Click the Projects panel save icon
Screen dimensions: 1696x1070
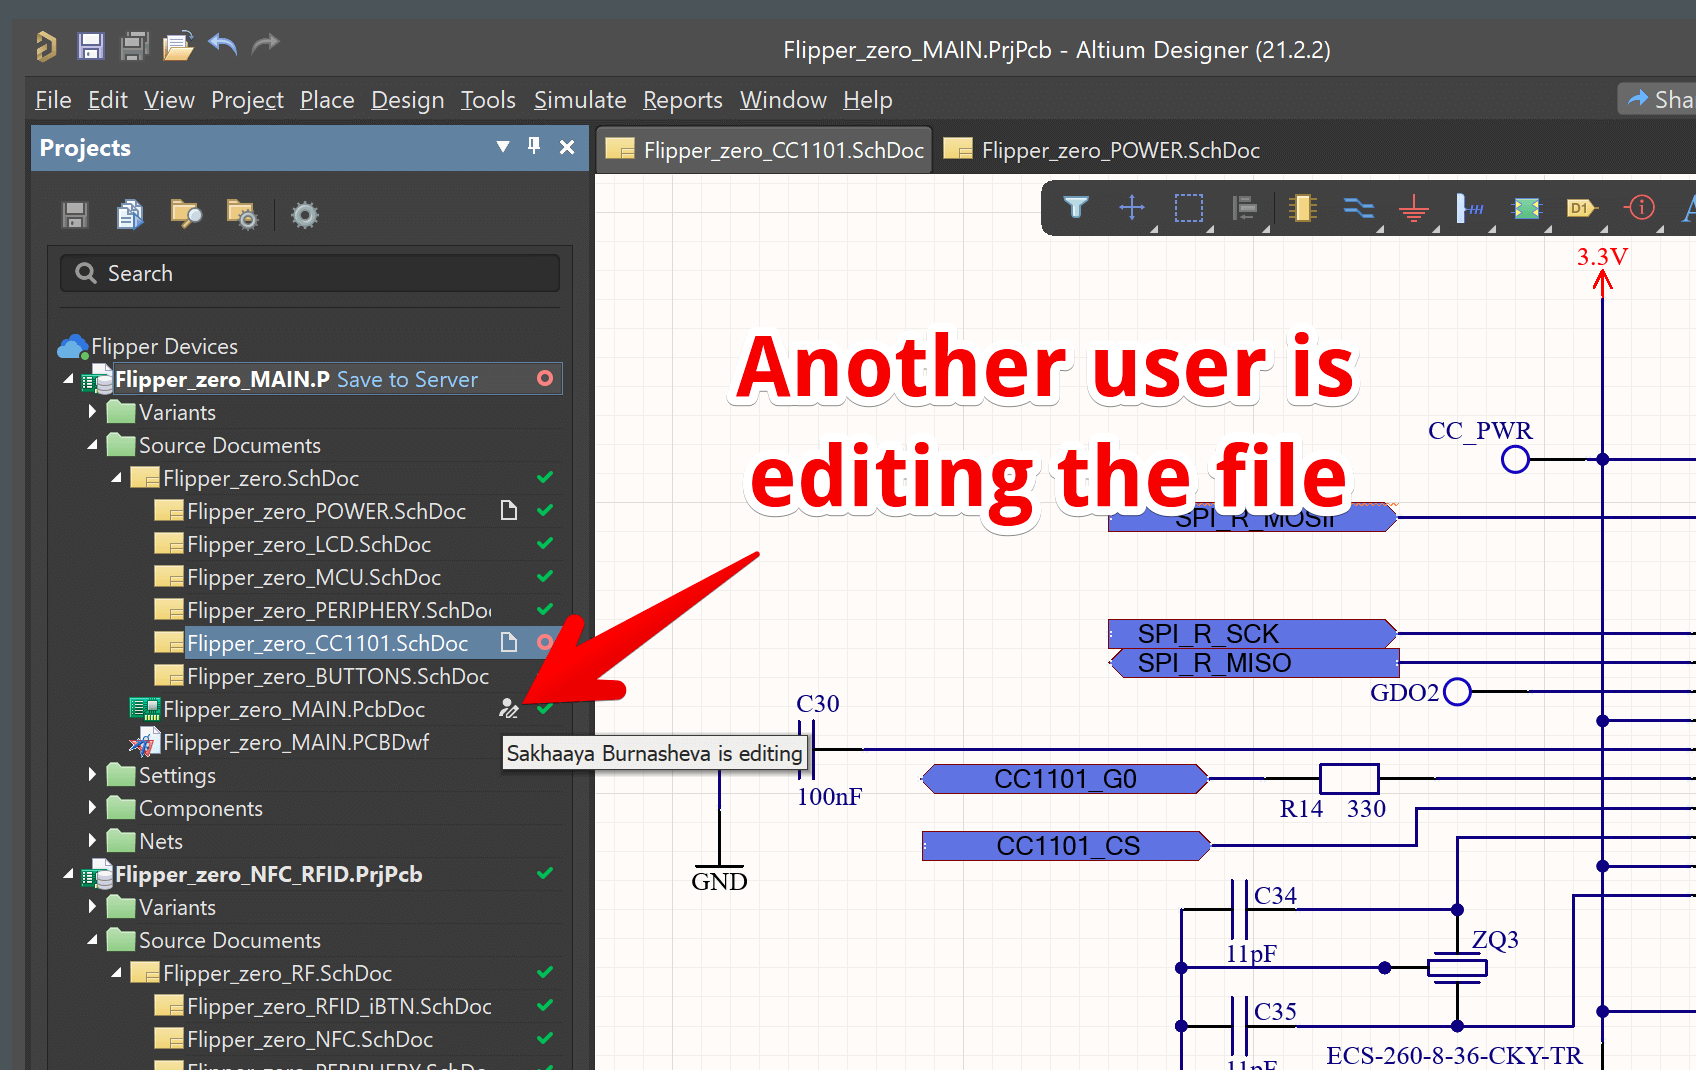tap(75, 215)
